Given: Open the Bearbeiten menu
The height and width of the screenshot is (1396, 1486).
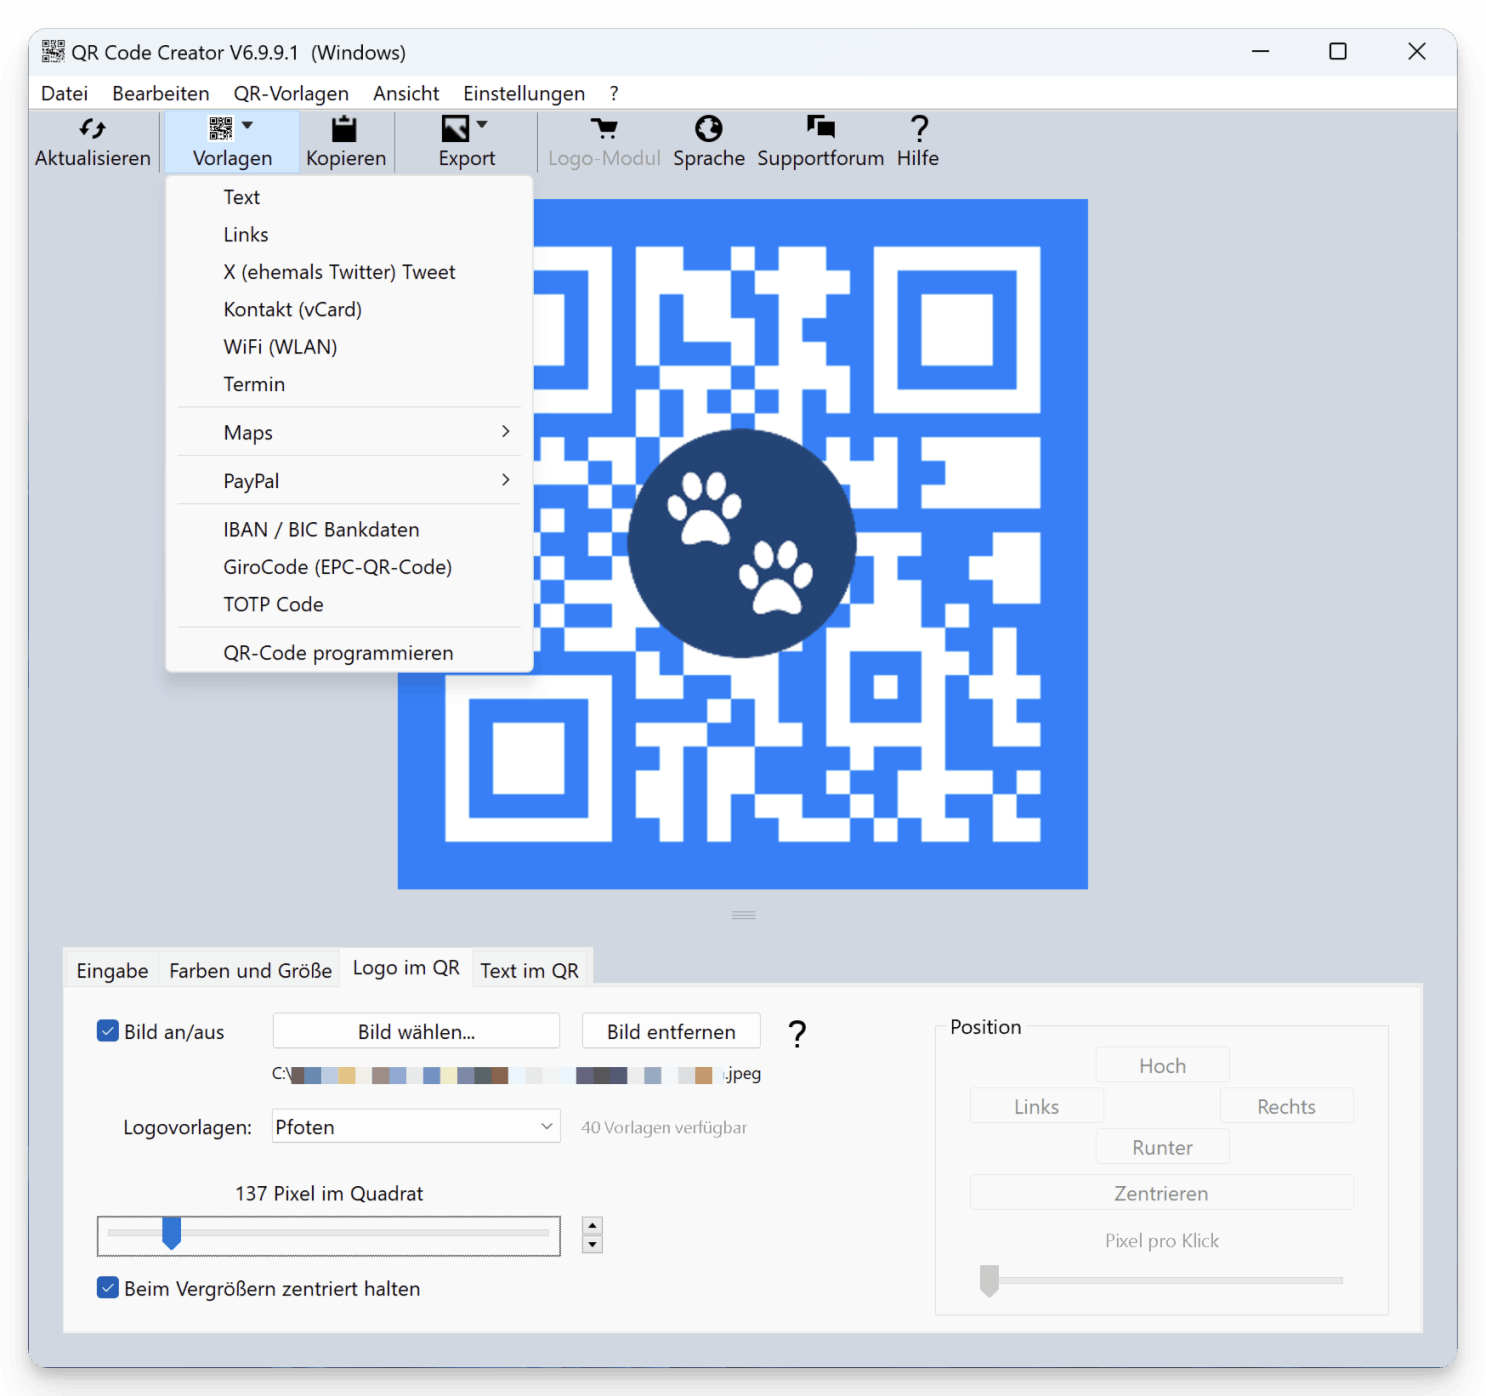Looking at the screenshot, I should [x=161, y=93].
